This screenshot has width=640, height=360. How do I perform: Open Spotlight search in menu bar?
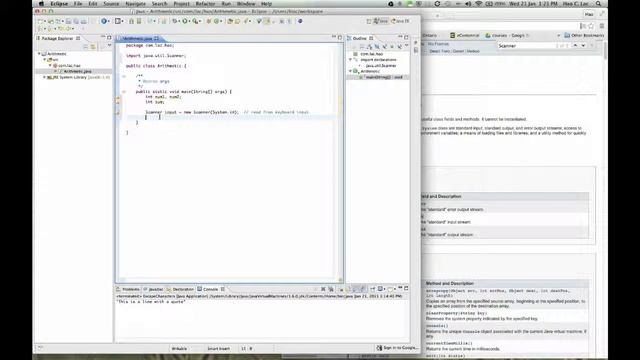(x=598, y=4)
